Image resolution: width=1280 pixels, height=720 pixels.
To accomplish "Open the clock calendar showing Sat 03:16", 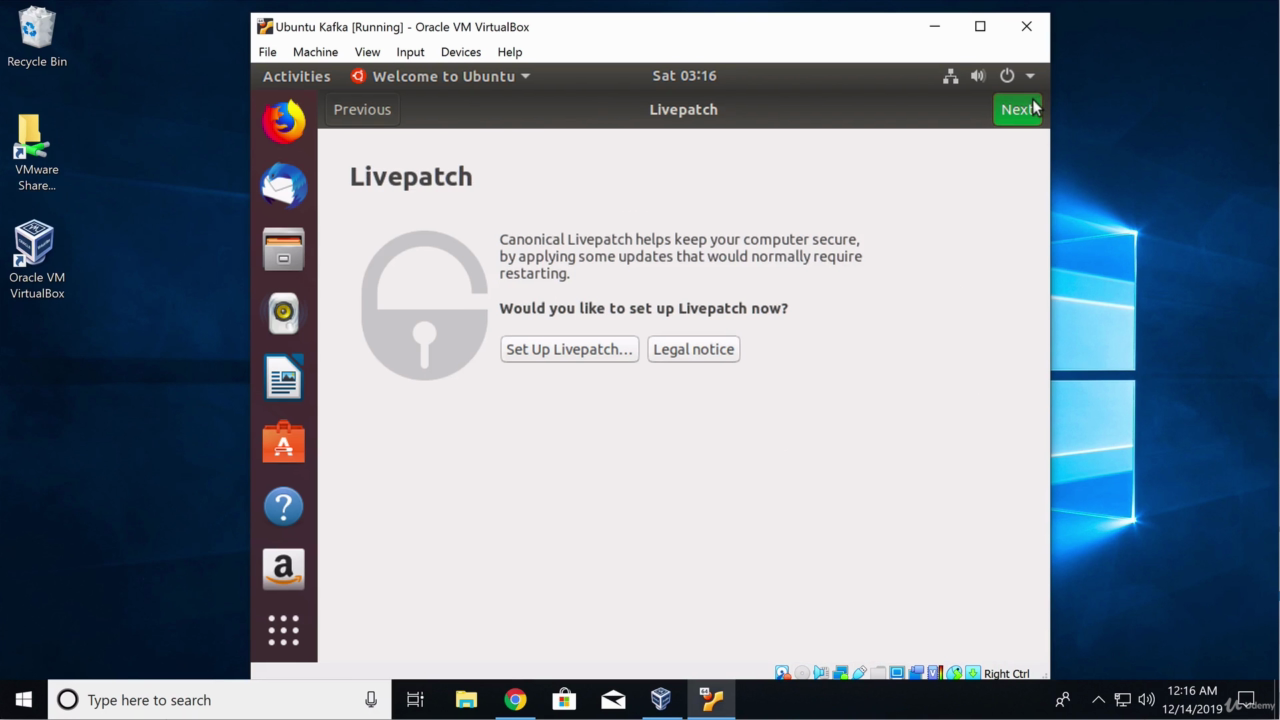I will 684,76.
